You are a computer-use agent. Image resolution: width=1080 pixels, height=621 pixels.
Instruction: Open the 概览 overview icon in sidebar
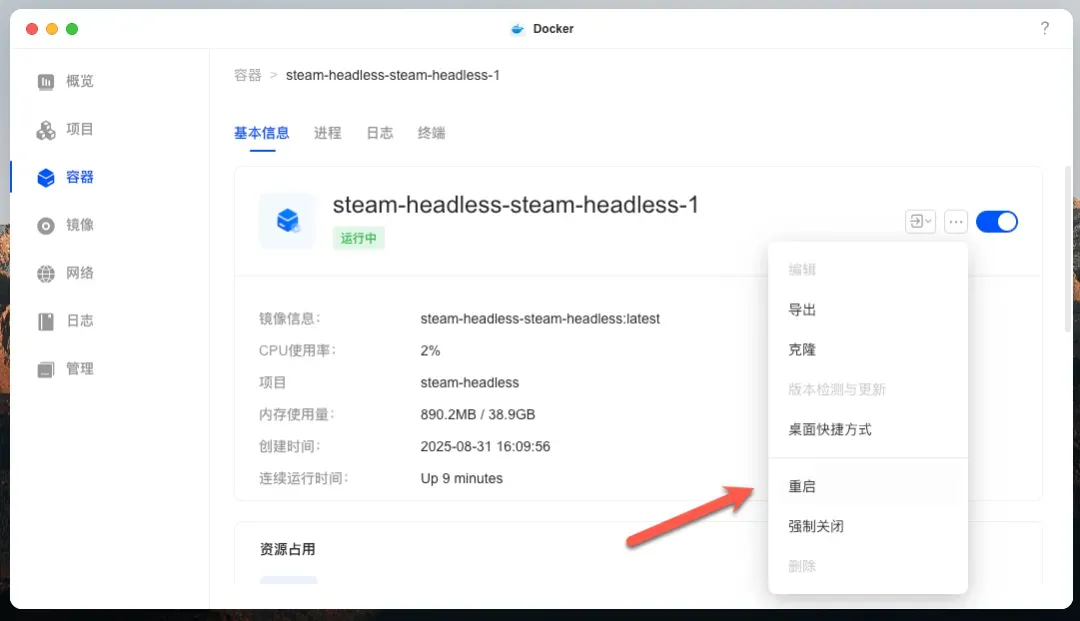click(46, 82)
